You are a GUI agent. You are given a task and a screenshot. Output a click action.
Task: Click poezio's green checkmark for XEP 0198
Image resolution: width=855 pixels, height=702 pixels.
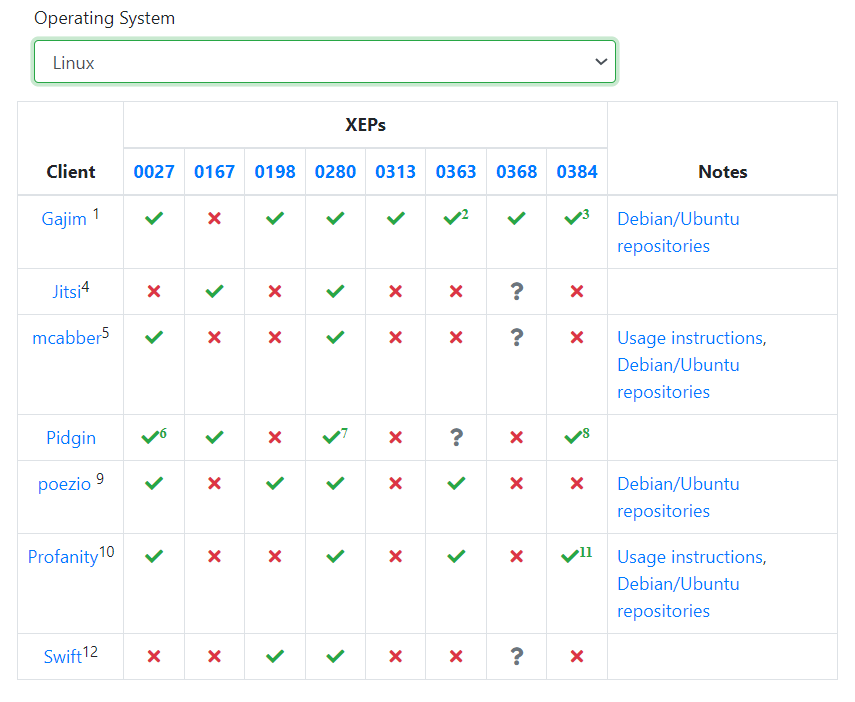(275, 483)
